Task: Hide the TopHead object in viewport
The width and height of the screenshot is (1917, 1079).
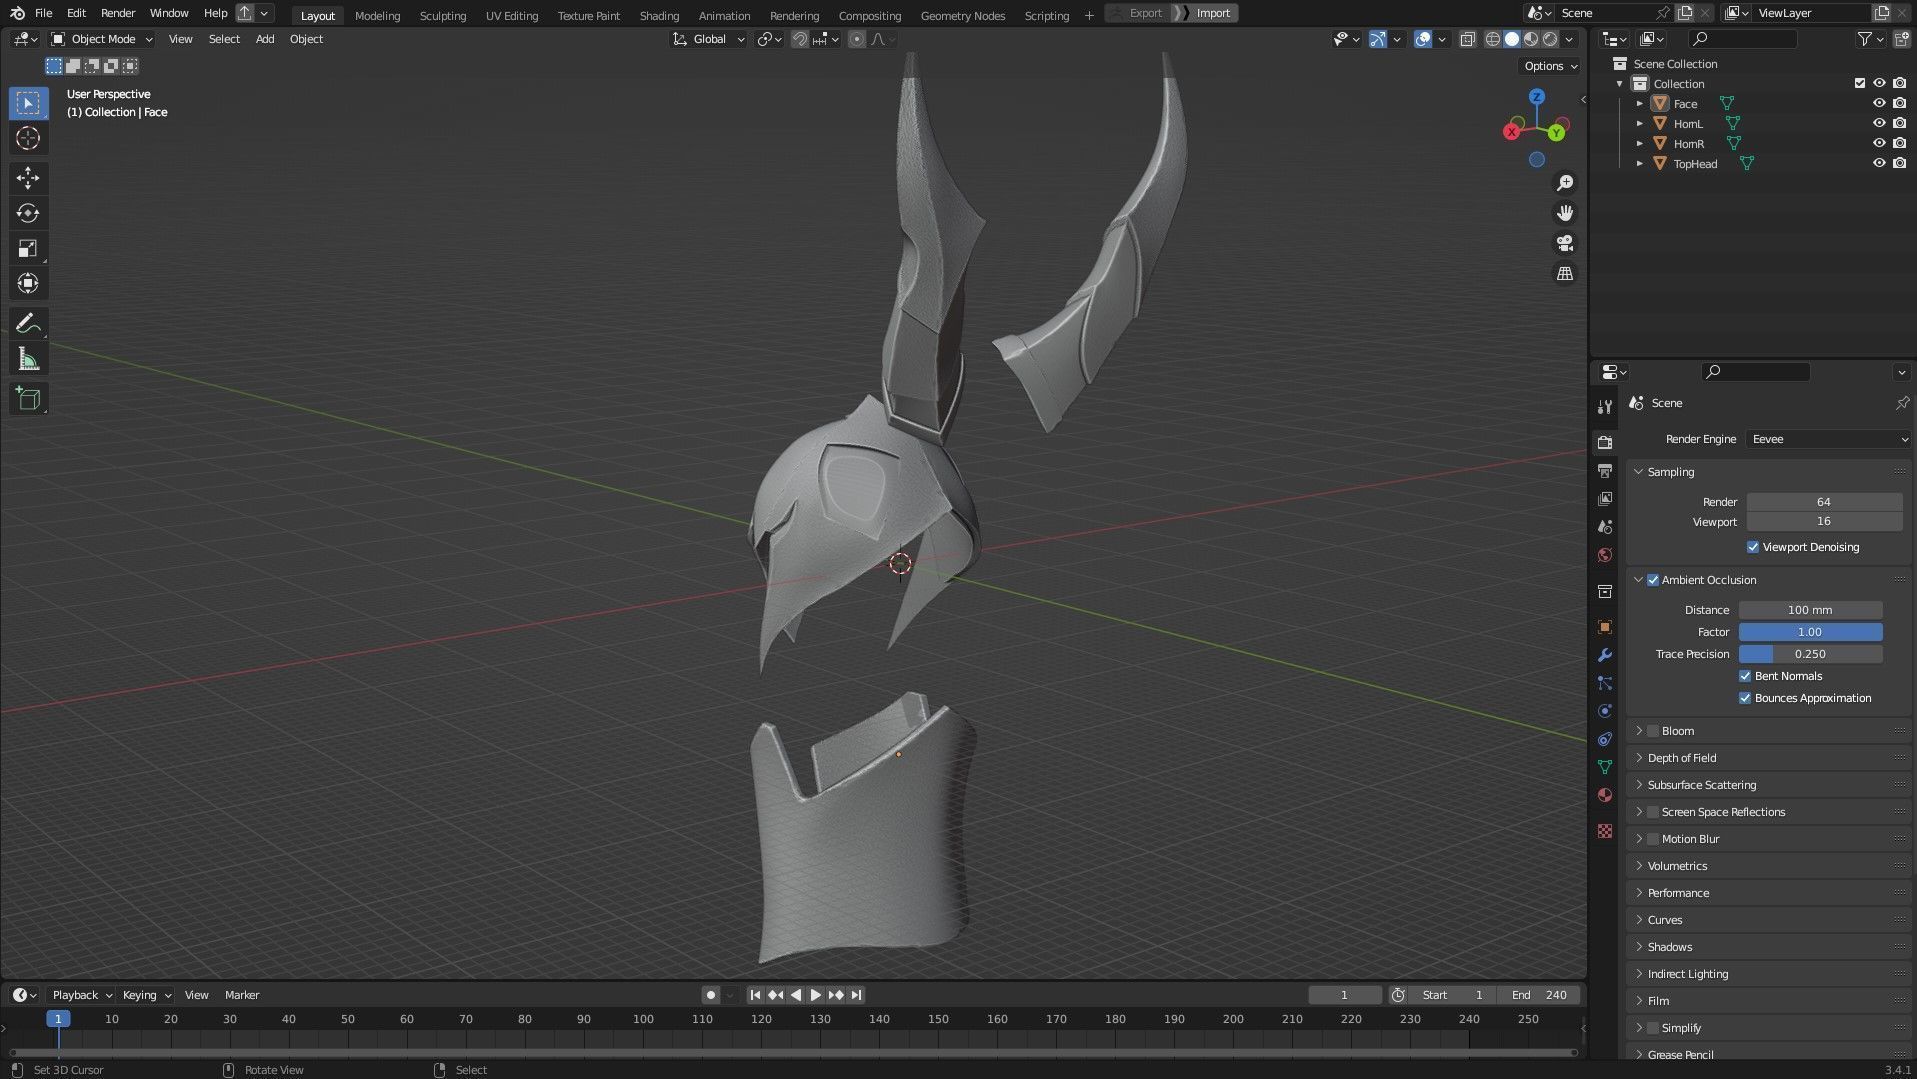Action: pos(1879,163)
